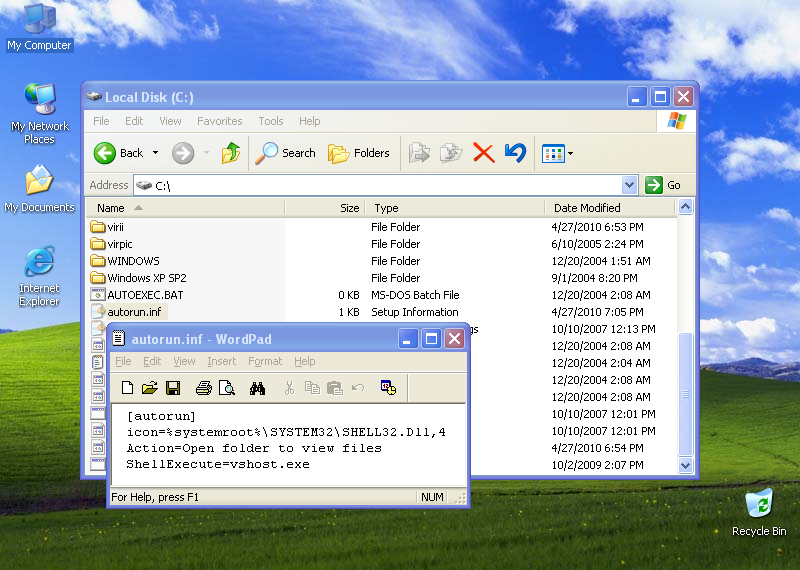Viewport: 800px width, 570px height.
Task: Select the autorun.inf file in list
Action: coord(128,312)
